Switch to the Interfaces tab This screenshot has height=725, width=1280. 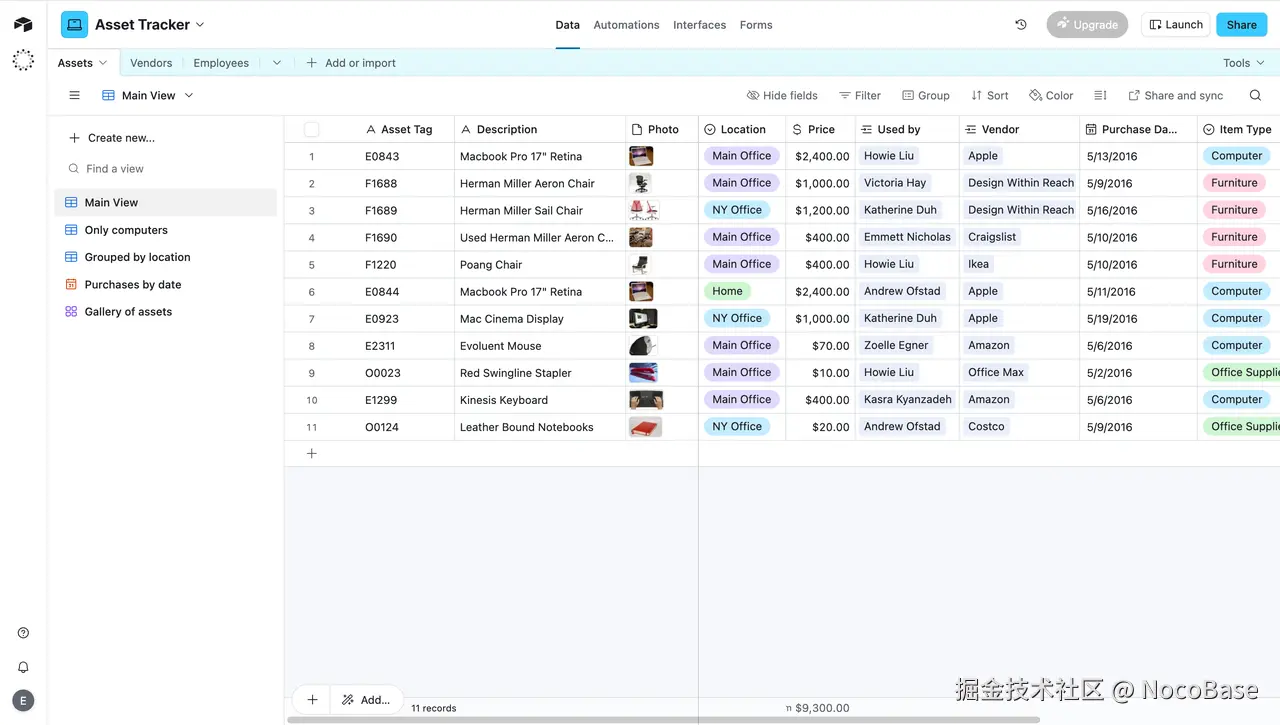(x=699, y=25)
